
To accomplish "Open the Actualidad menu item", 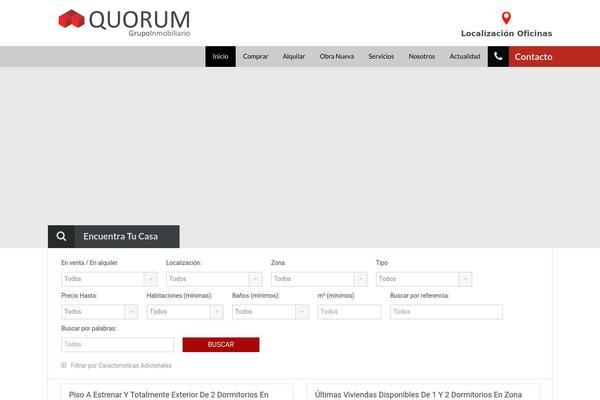I will (x=465, y=57).
